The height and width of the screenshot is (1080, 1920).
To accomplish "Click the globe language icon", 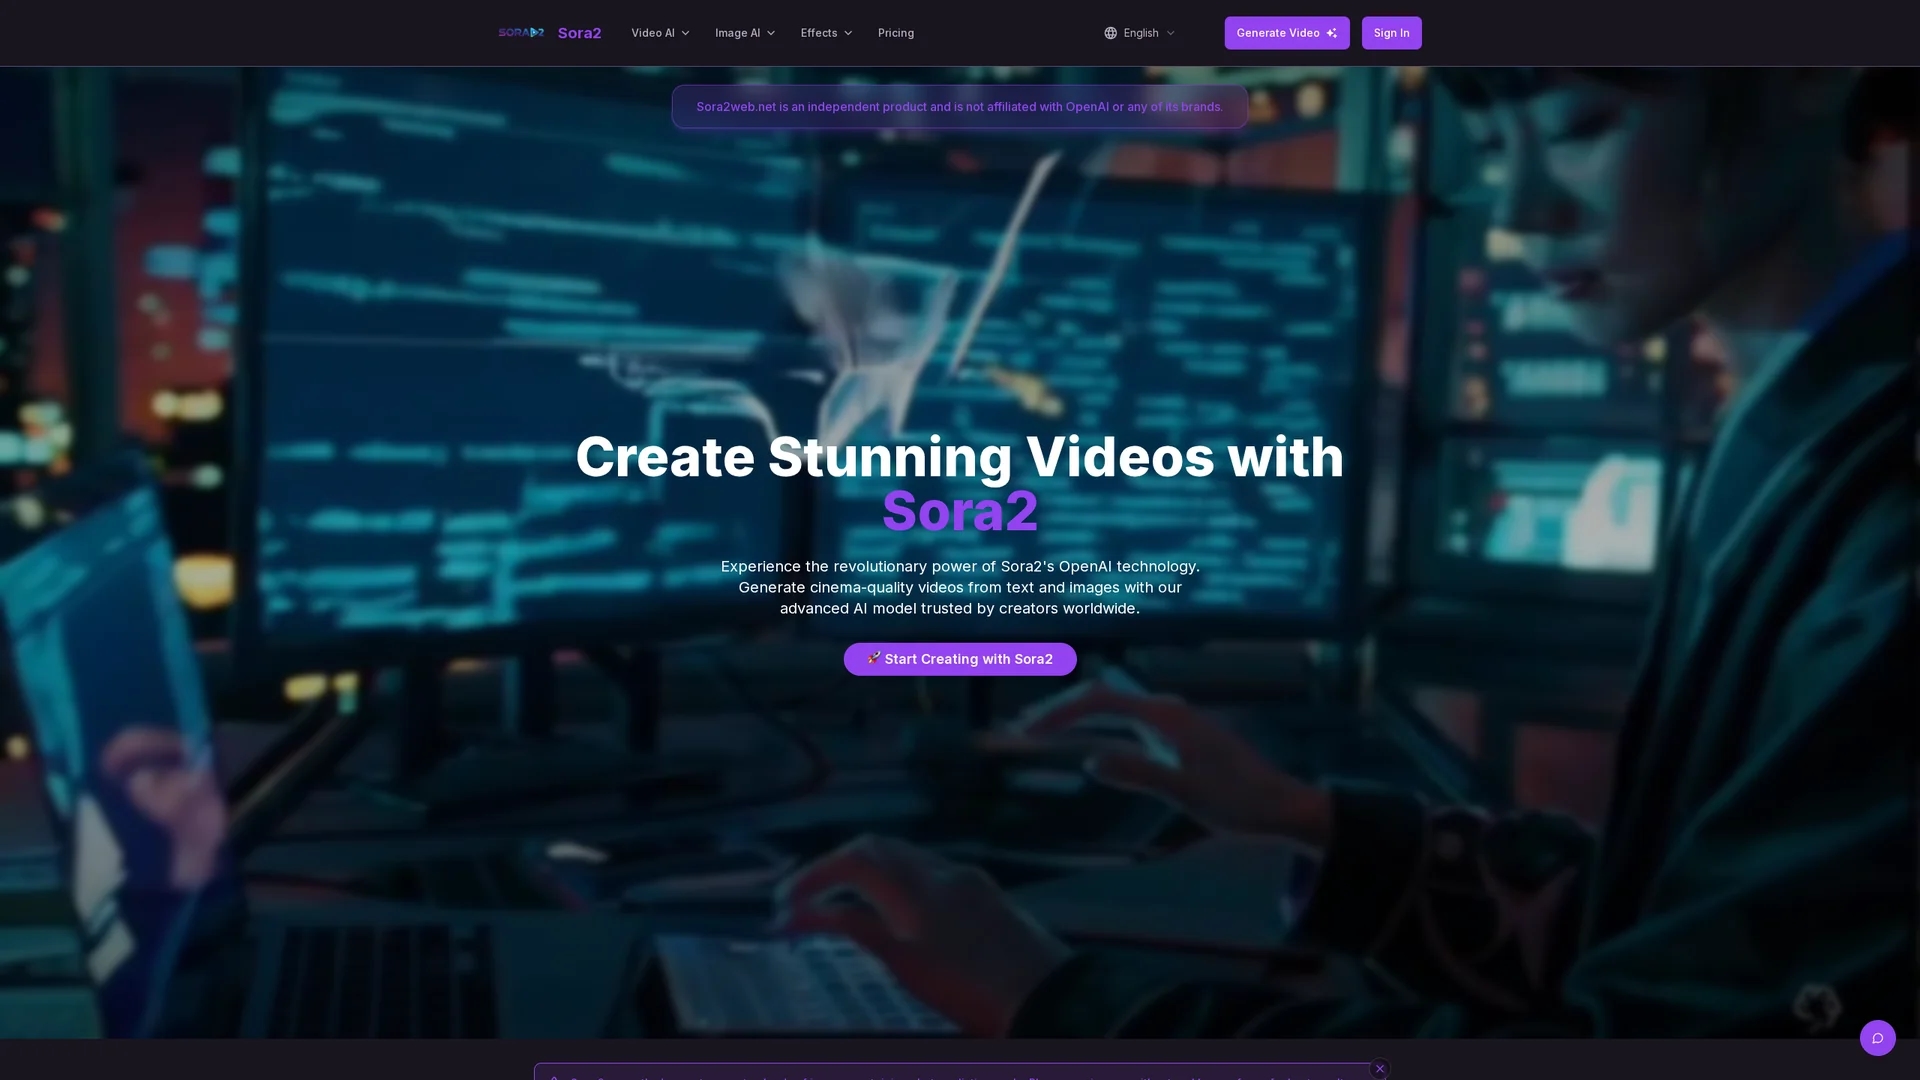I will (1110, 33).
